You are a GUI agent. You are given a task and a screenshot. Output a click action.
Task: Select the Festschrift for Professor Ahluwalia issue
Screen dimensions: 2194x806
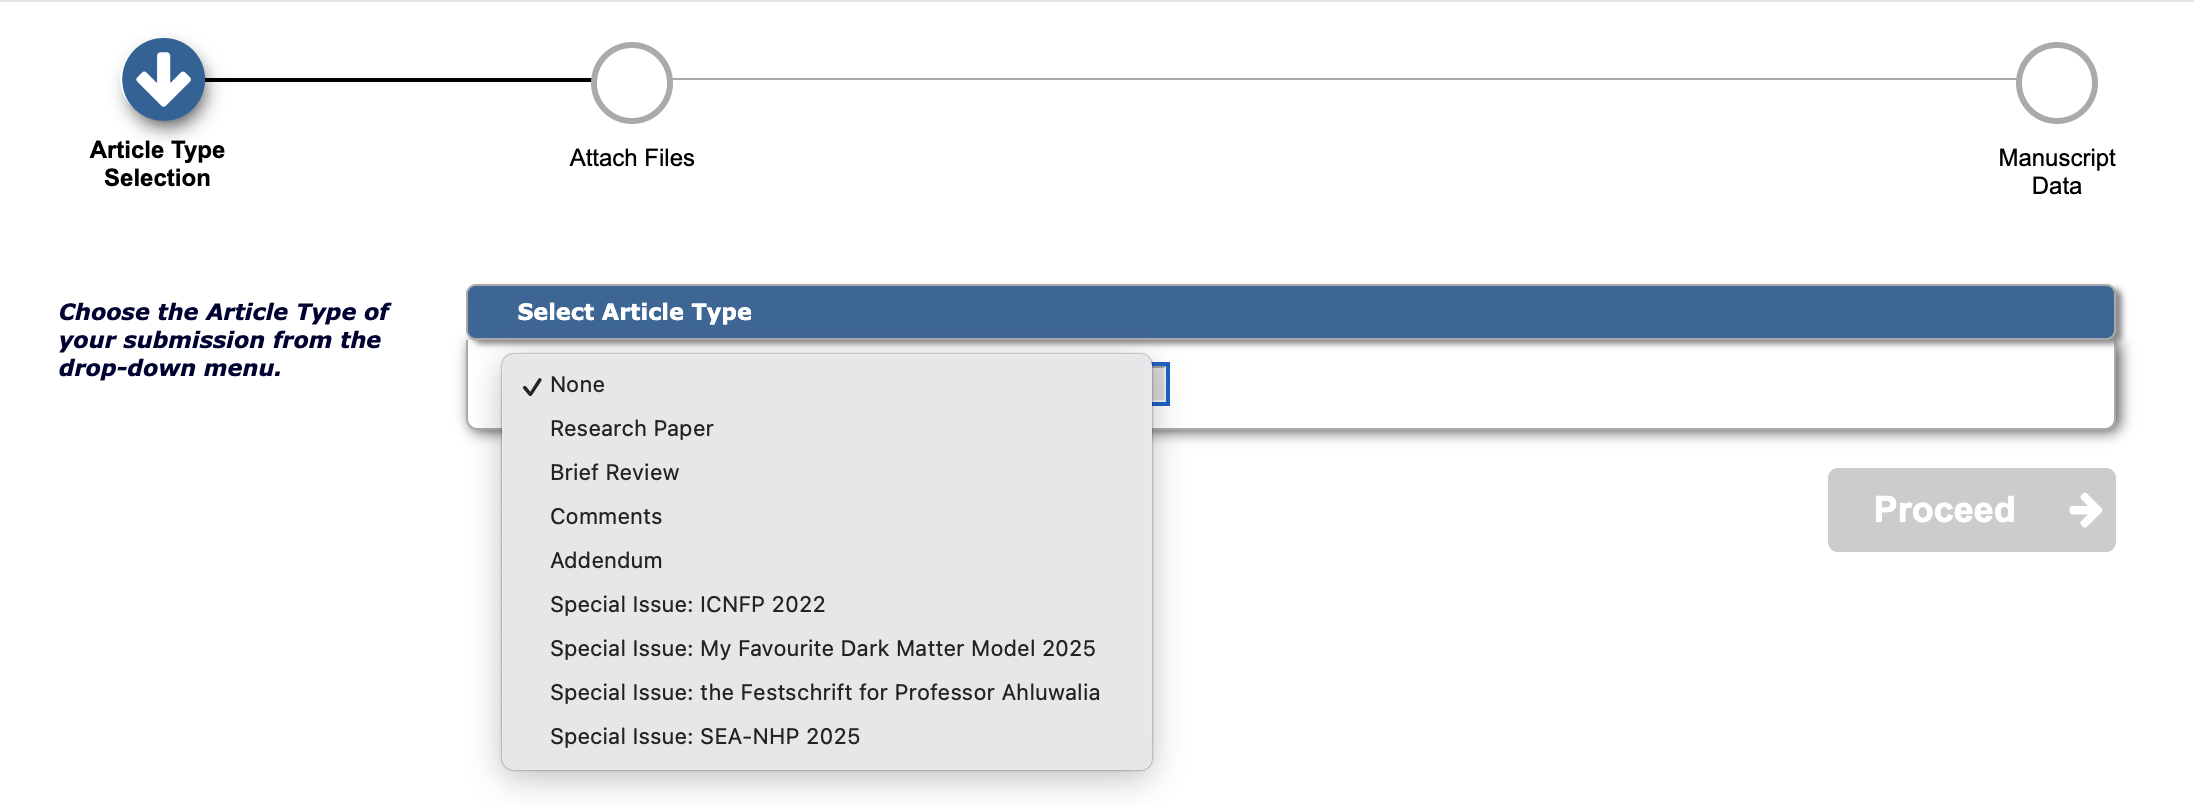pos(826,693)
